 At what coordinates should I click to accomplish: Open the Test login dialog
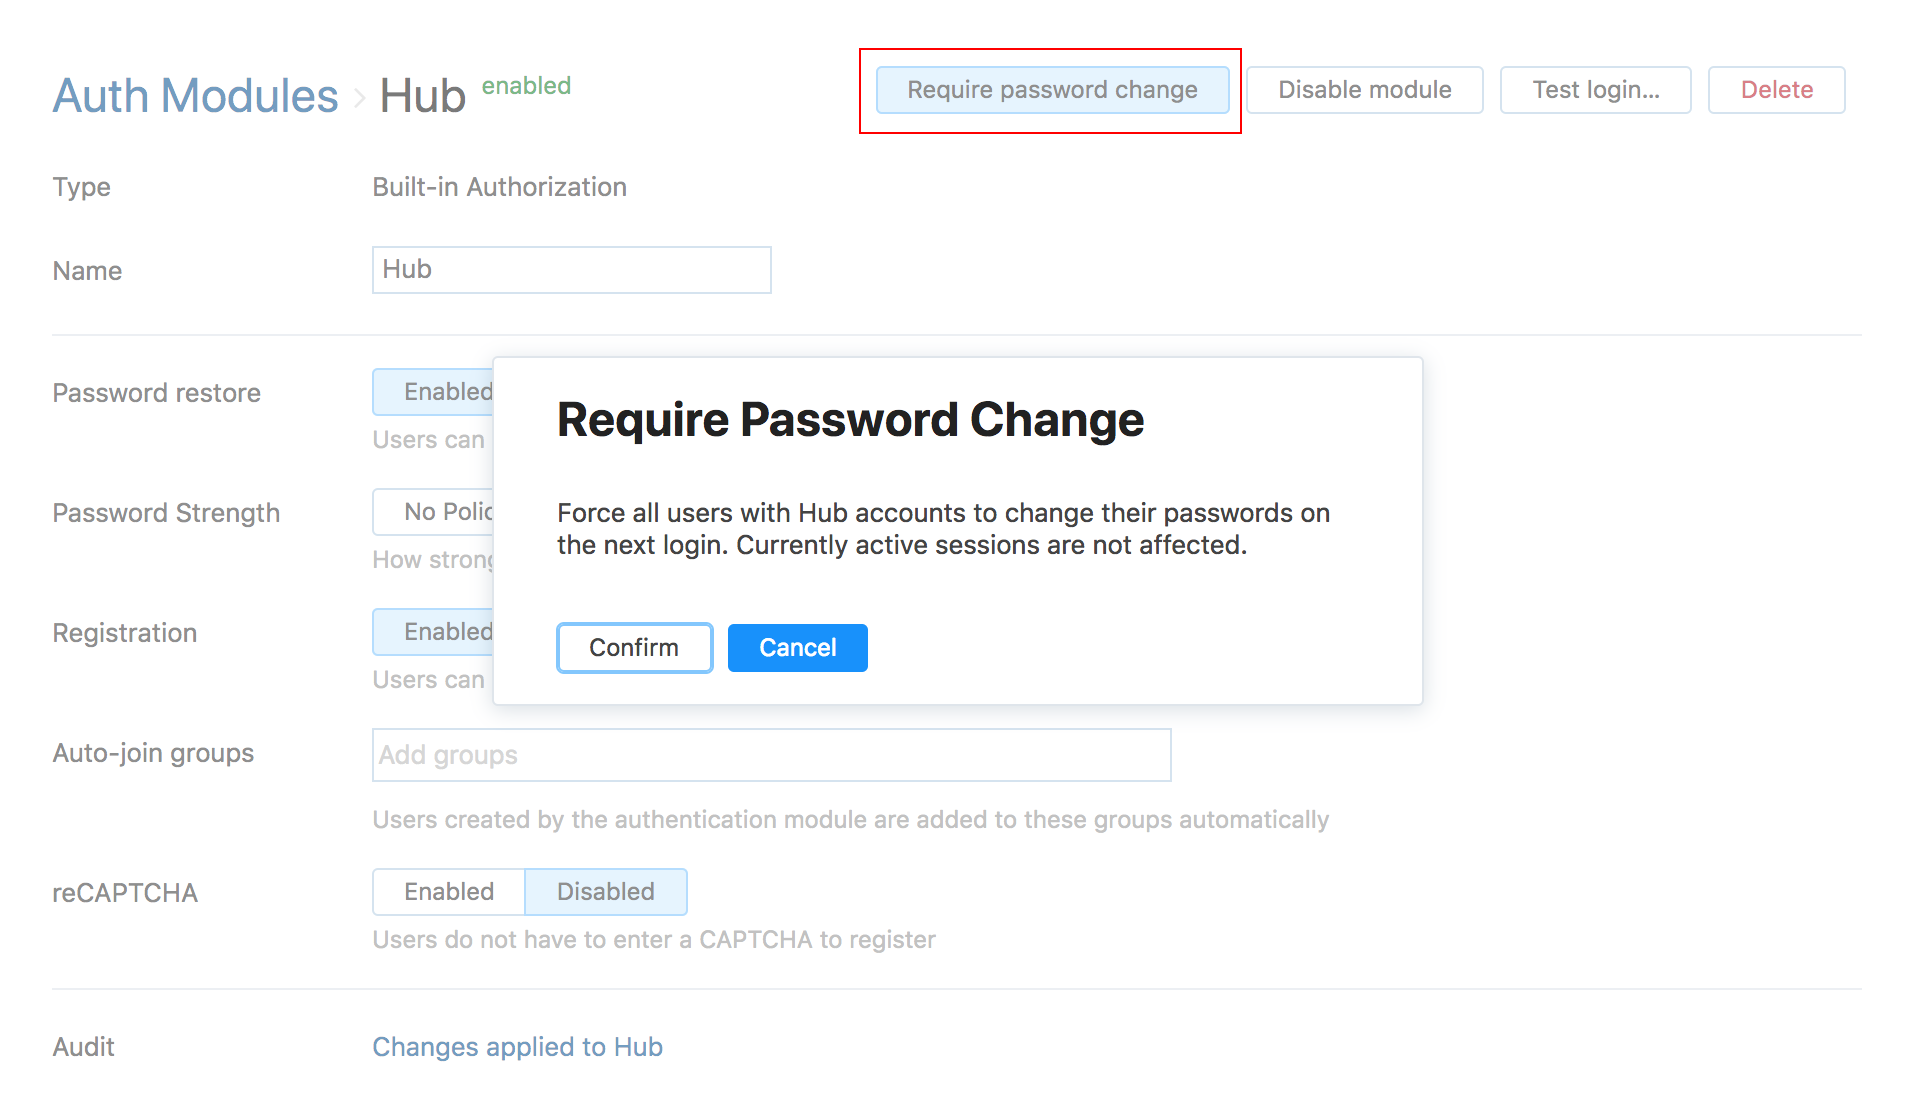tap(1595, 90)
